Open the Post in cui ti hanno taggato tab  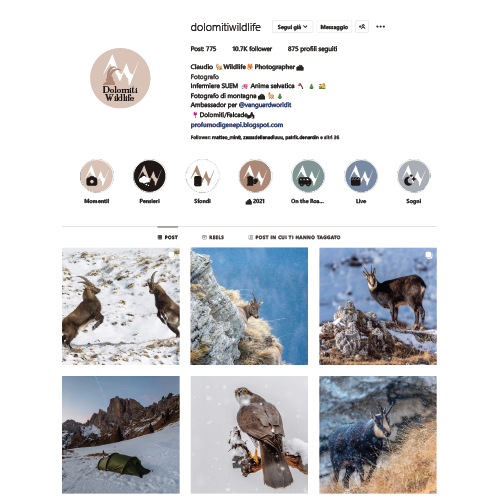294,237
